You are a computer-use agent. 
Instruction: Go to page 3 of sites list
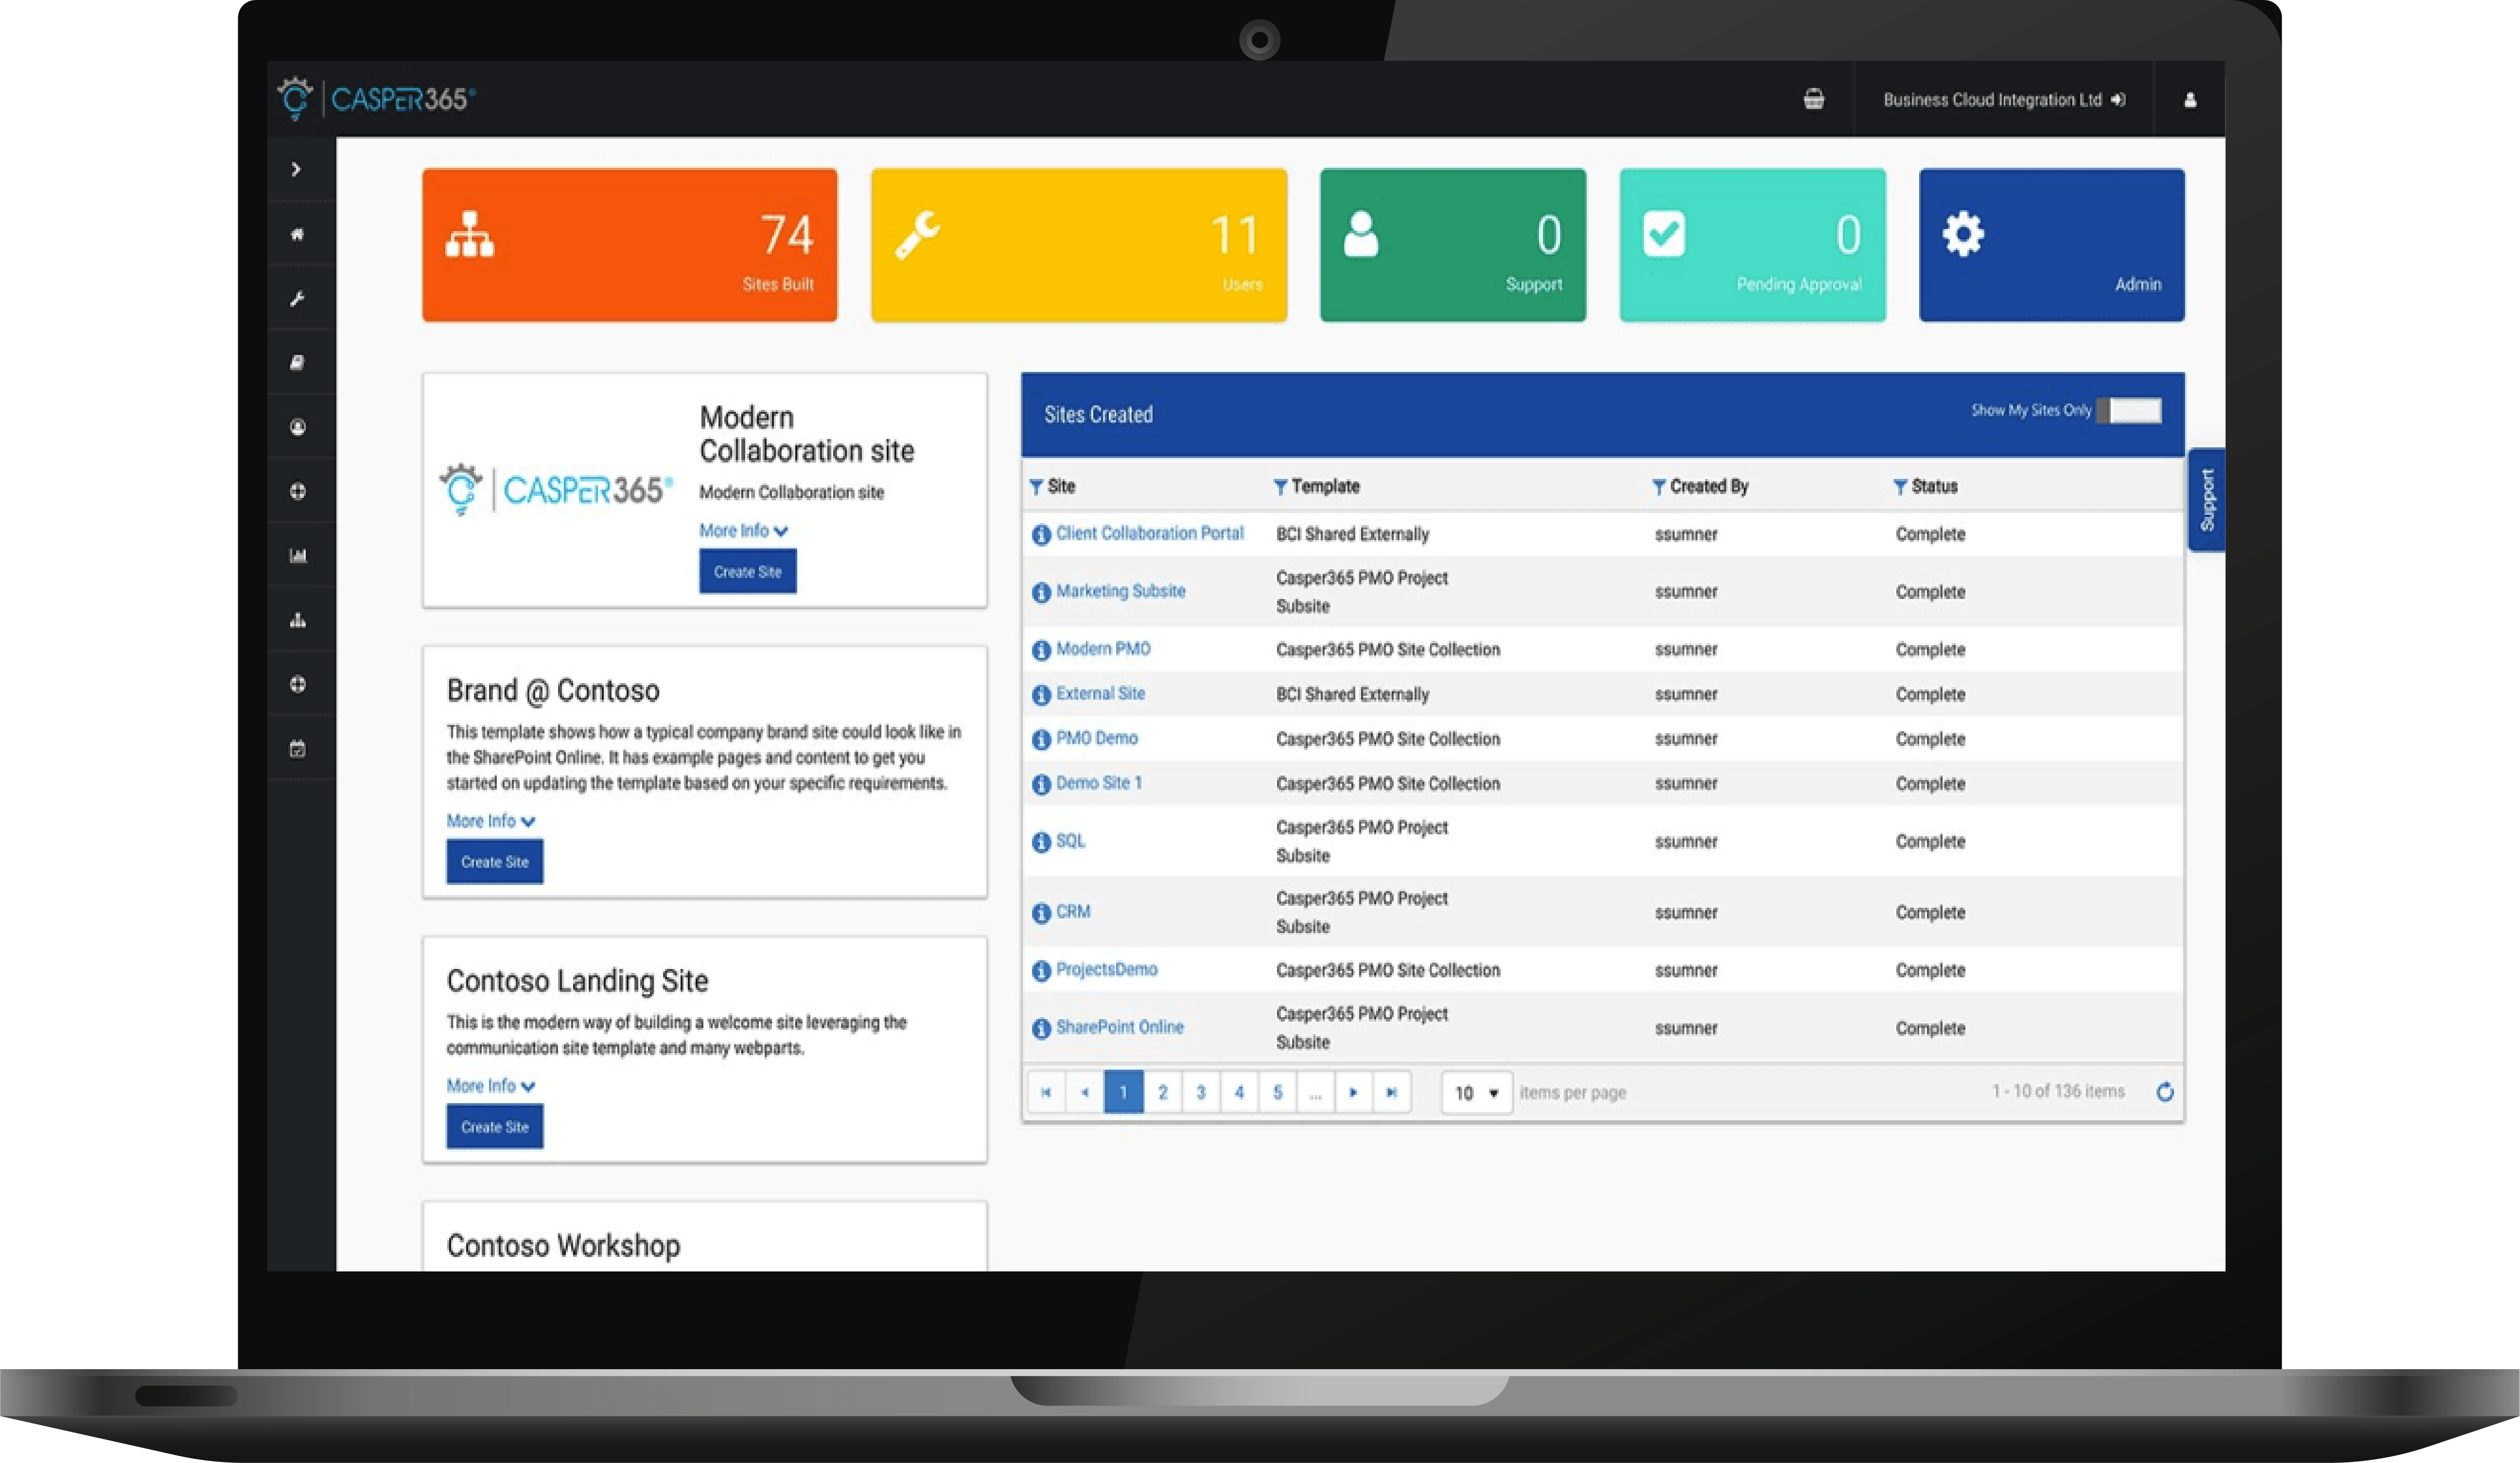[1201, 1092]
